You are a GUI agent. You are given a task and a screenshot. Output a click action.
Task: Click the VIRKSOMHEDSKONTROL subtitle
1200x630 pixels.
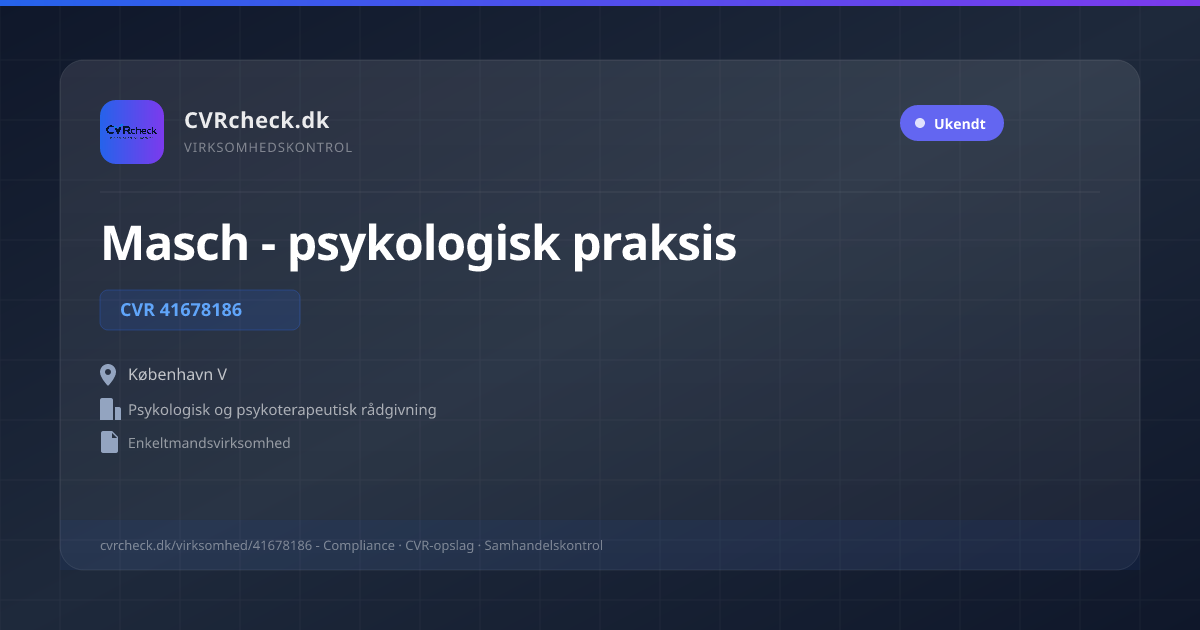pyautogui.click(x=268, y=148)
